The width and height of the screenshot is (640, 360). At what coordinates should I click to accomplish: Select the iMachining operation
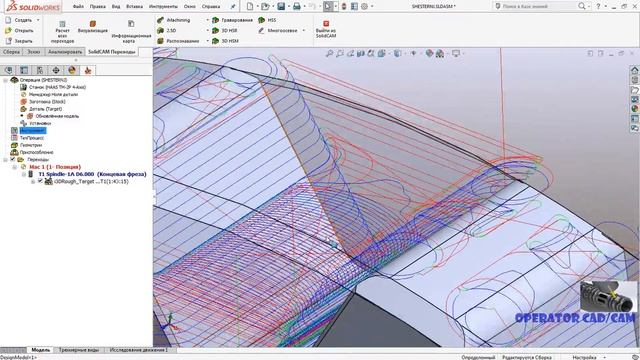coord(174,20)
